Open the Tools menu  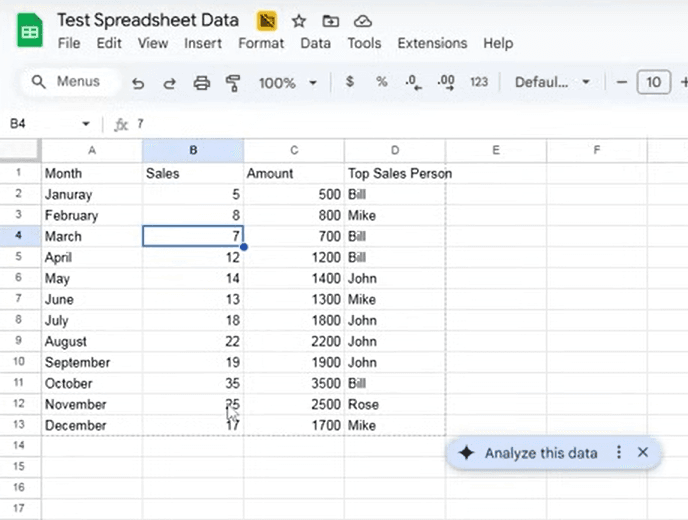364,43
